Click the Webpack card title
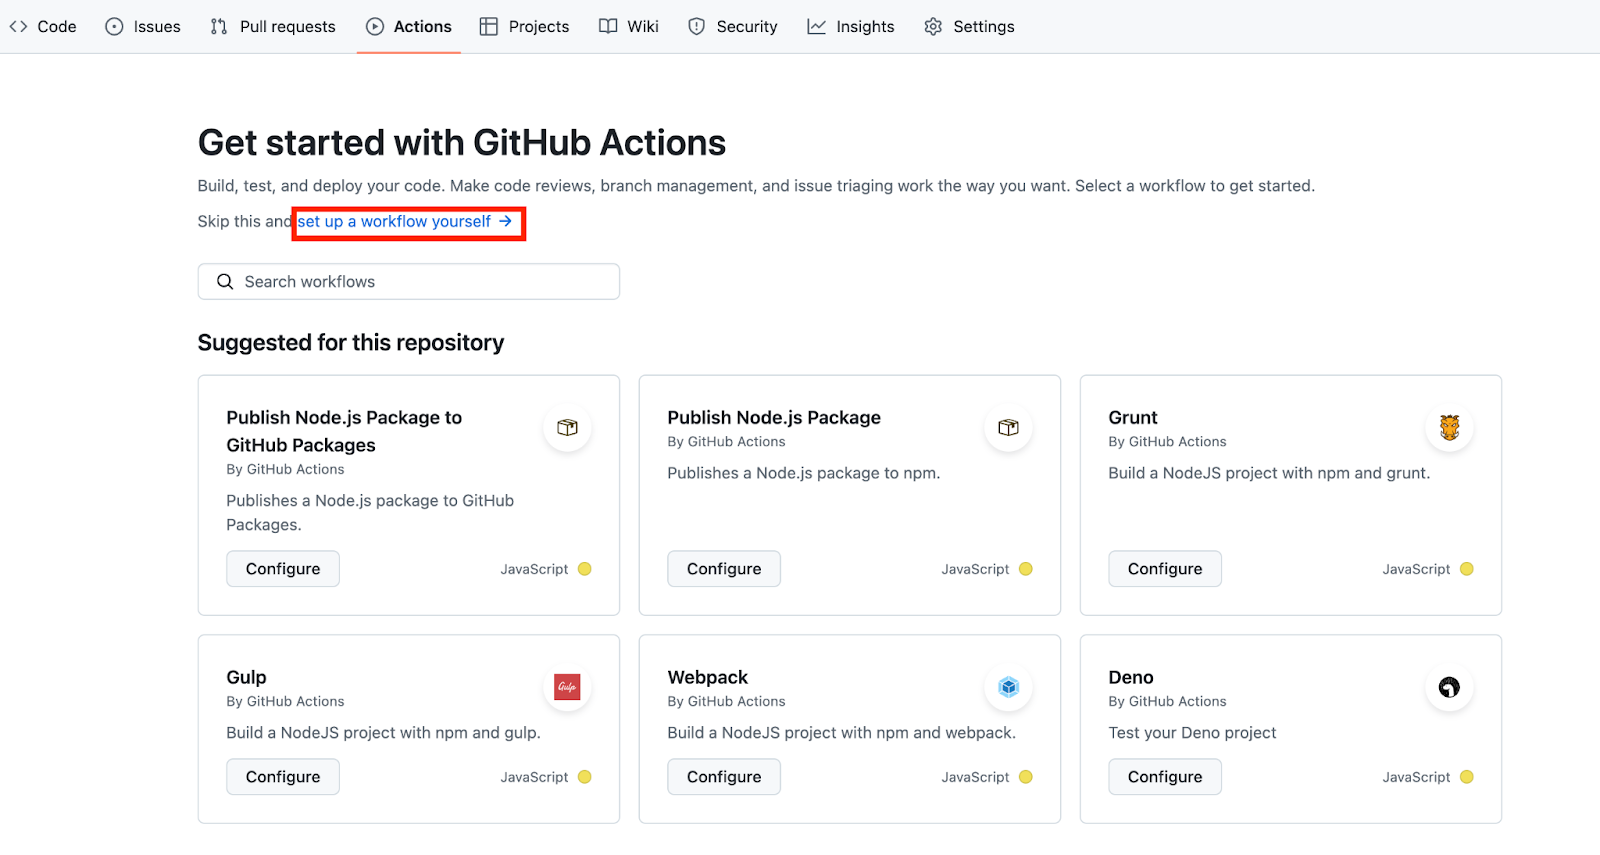Screen dimensions: 1600x855 (x=708, y=678)
